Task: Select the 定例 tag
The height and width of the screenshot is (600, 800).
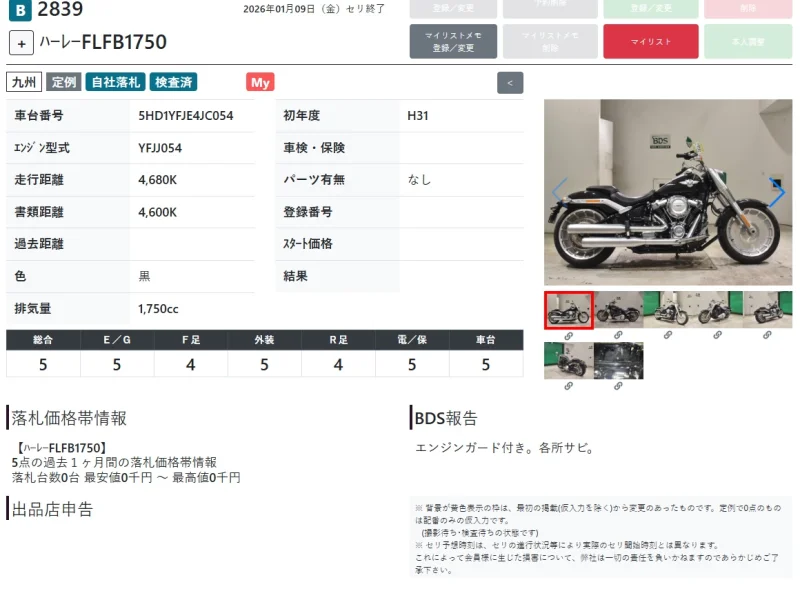Action: [64, 82]
